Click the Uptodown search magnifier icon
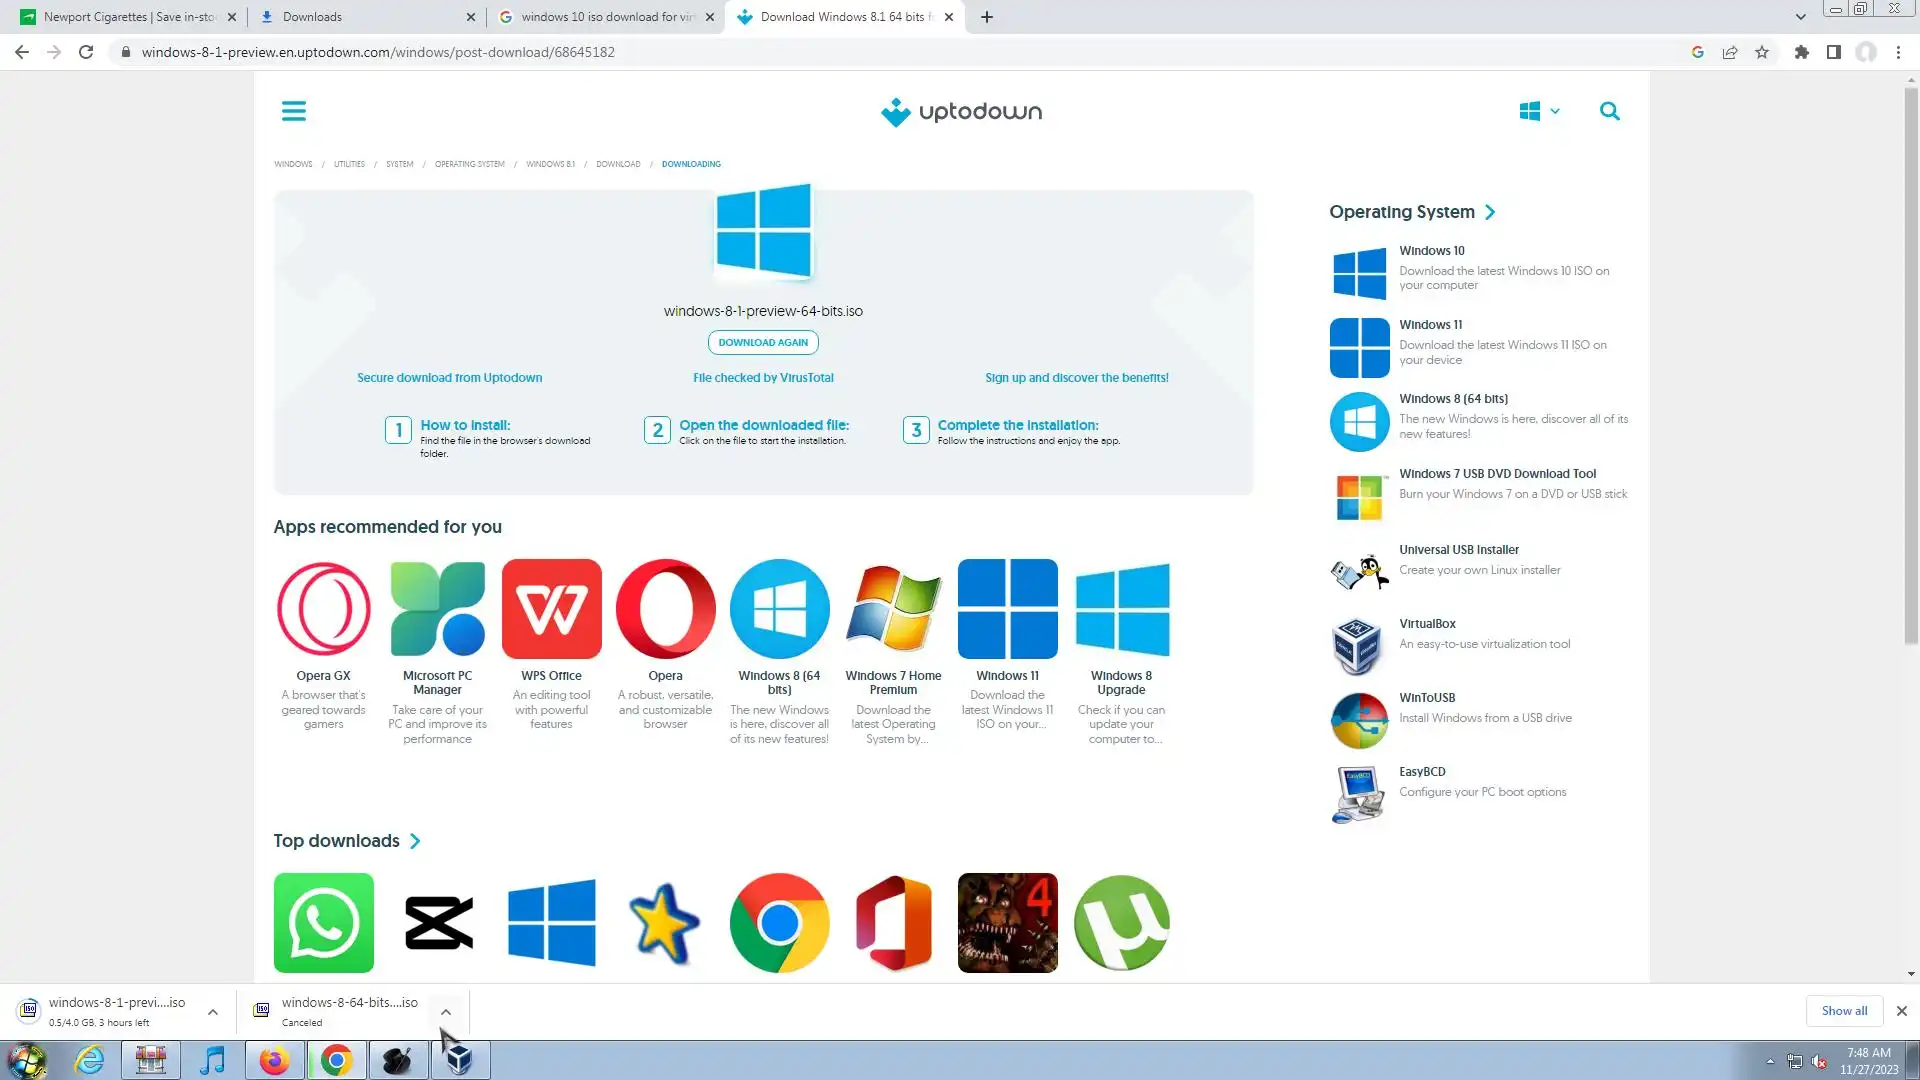 1609,111
